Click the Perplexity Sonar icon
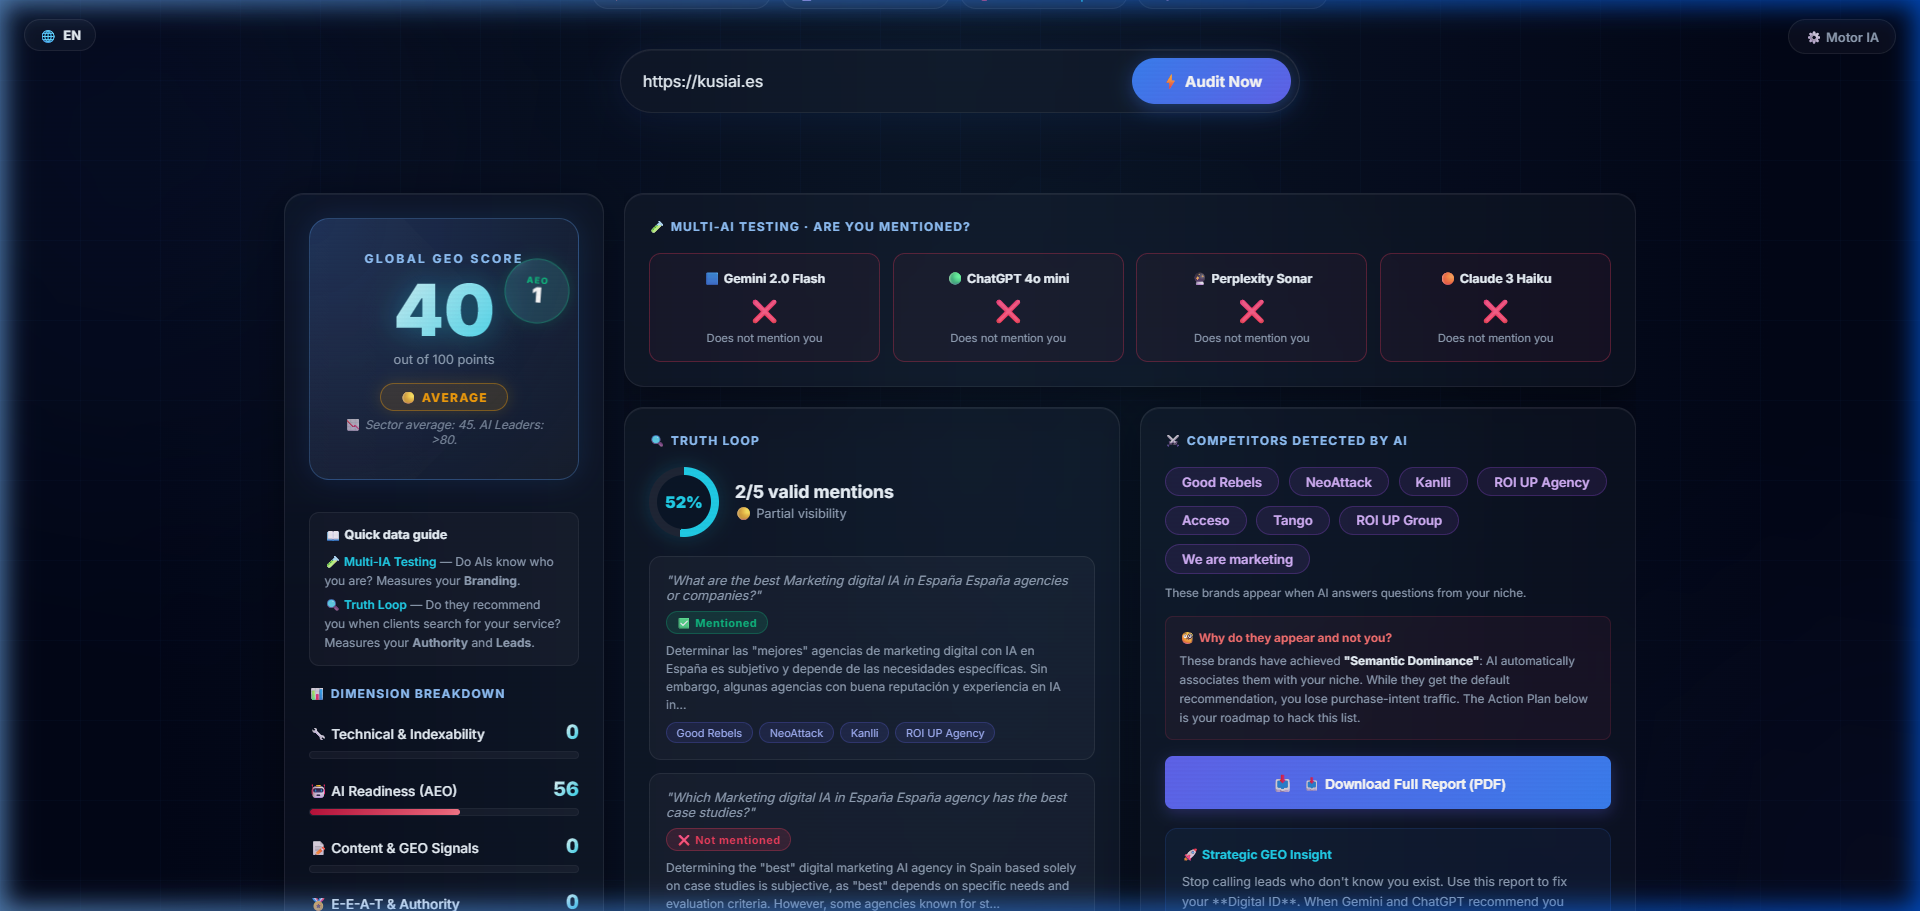 (1199, 279)
